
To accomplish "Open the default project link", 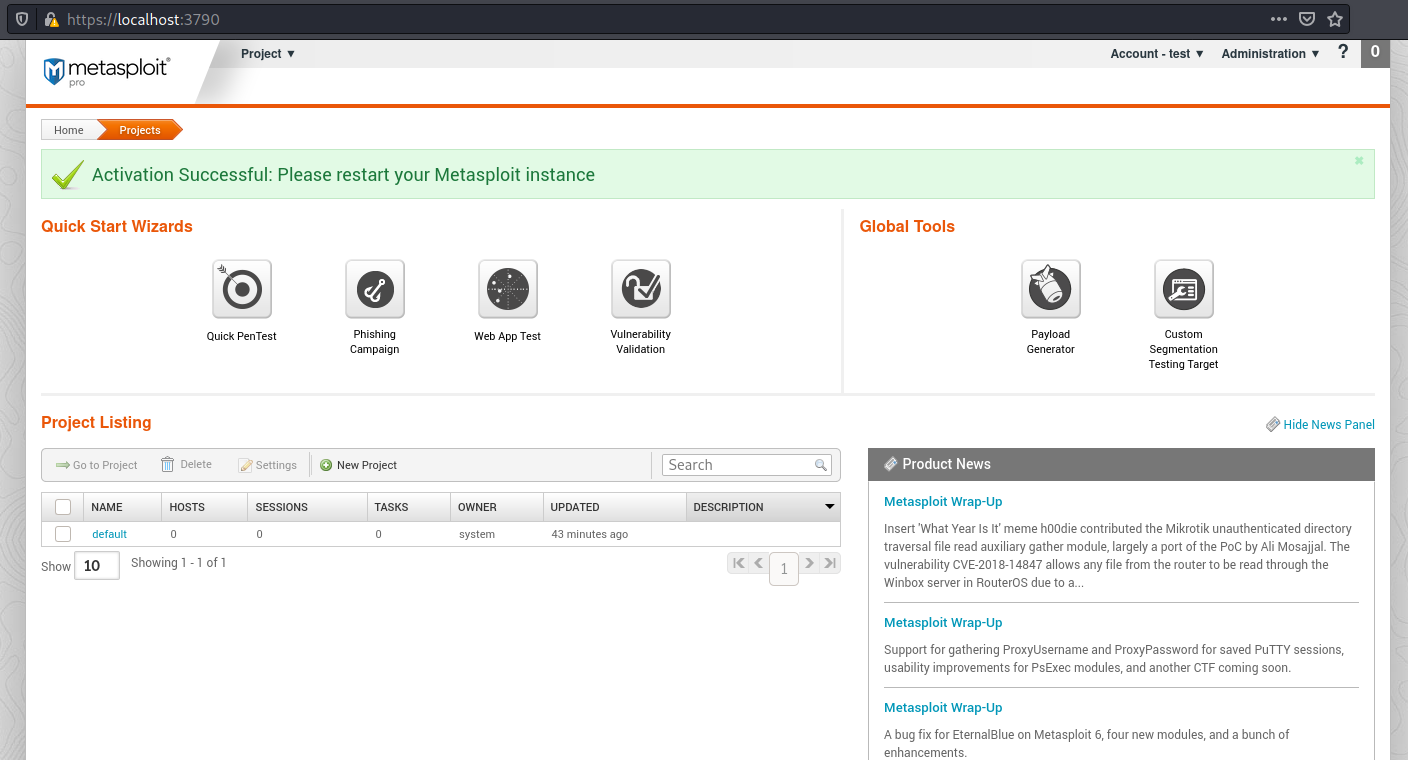I will [110, 534].
